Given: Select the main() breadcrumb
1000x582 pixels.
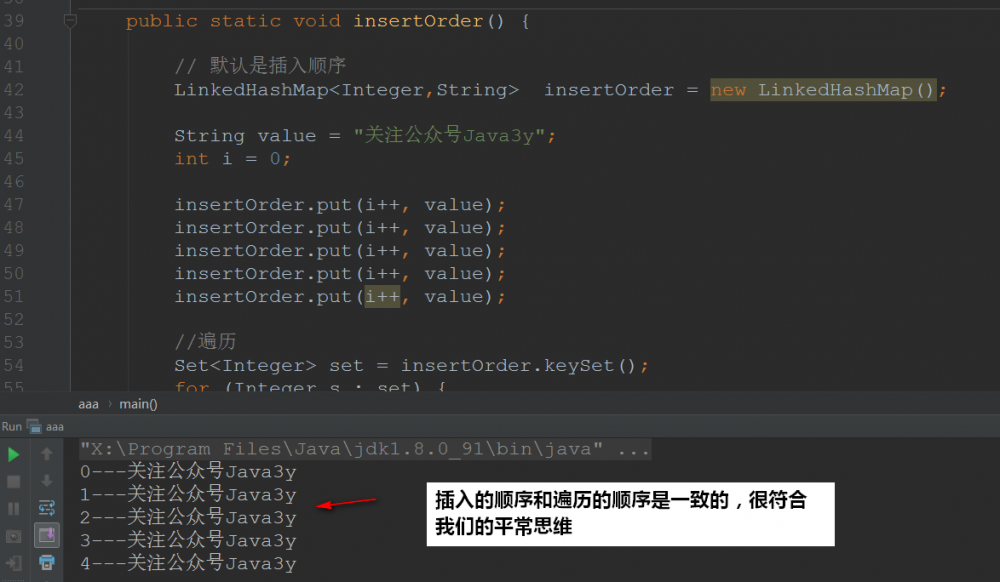Looking at the screenshot, I should click(x=138, y=403).
